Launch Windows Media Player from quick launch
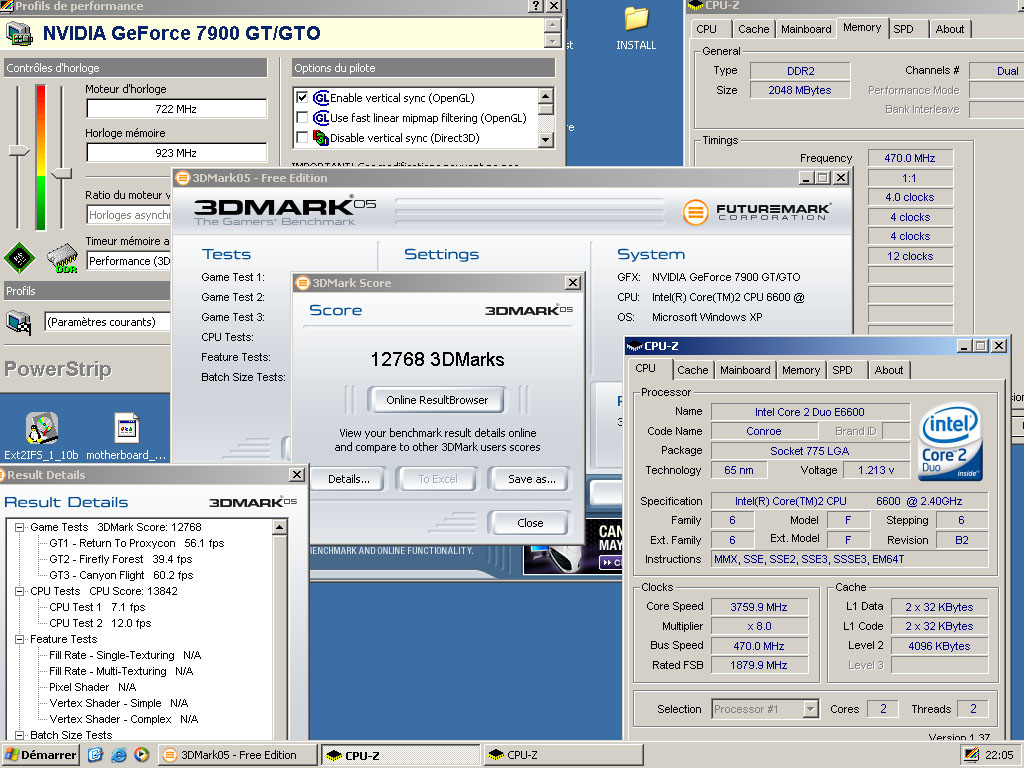This screenshot has width=1024, height=768. 141,755
